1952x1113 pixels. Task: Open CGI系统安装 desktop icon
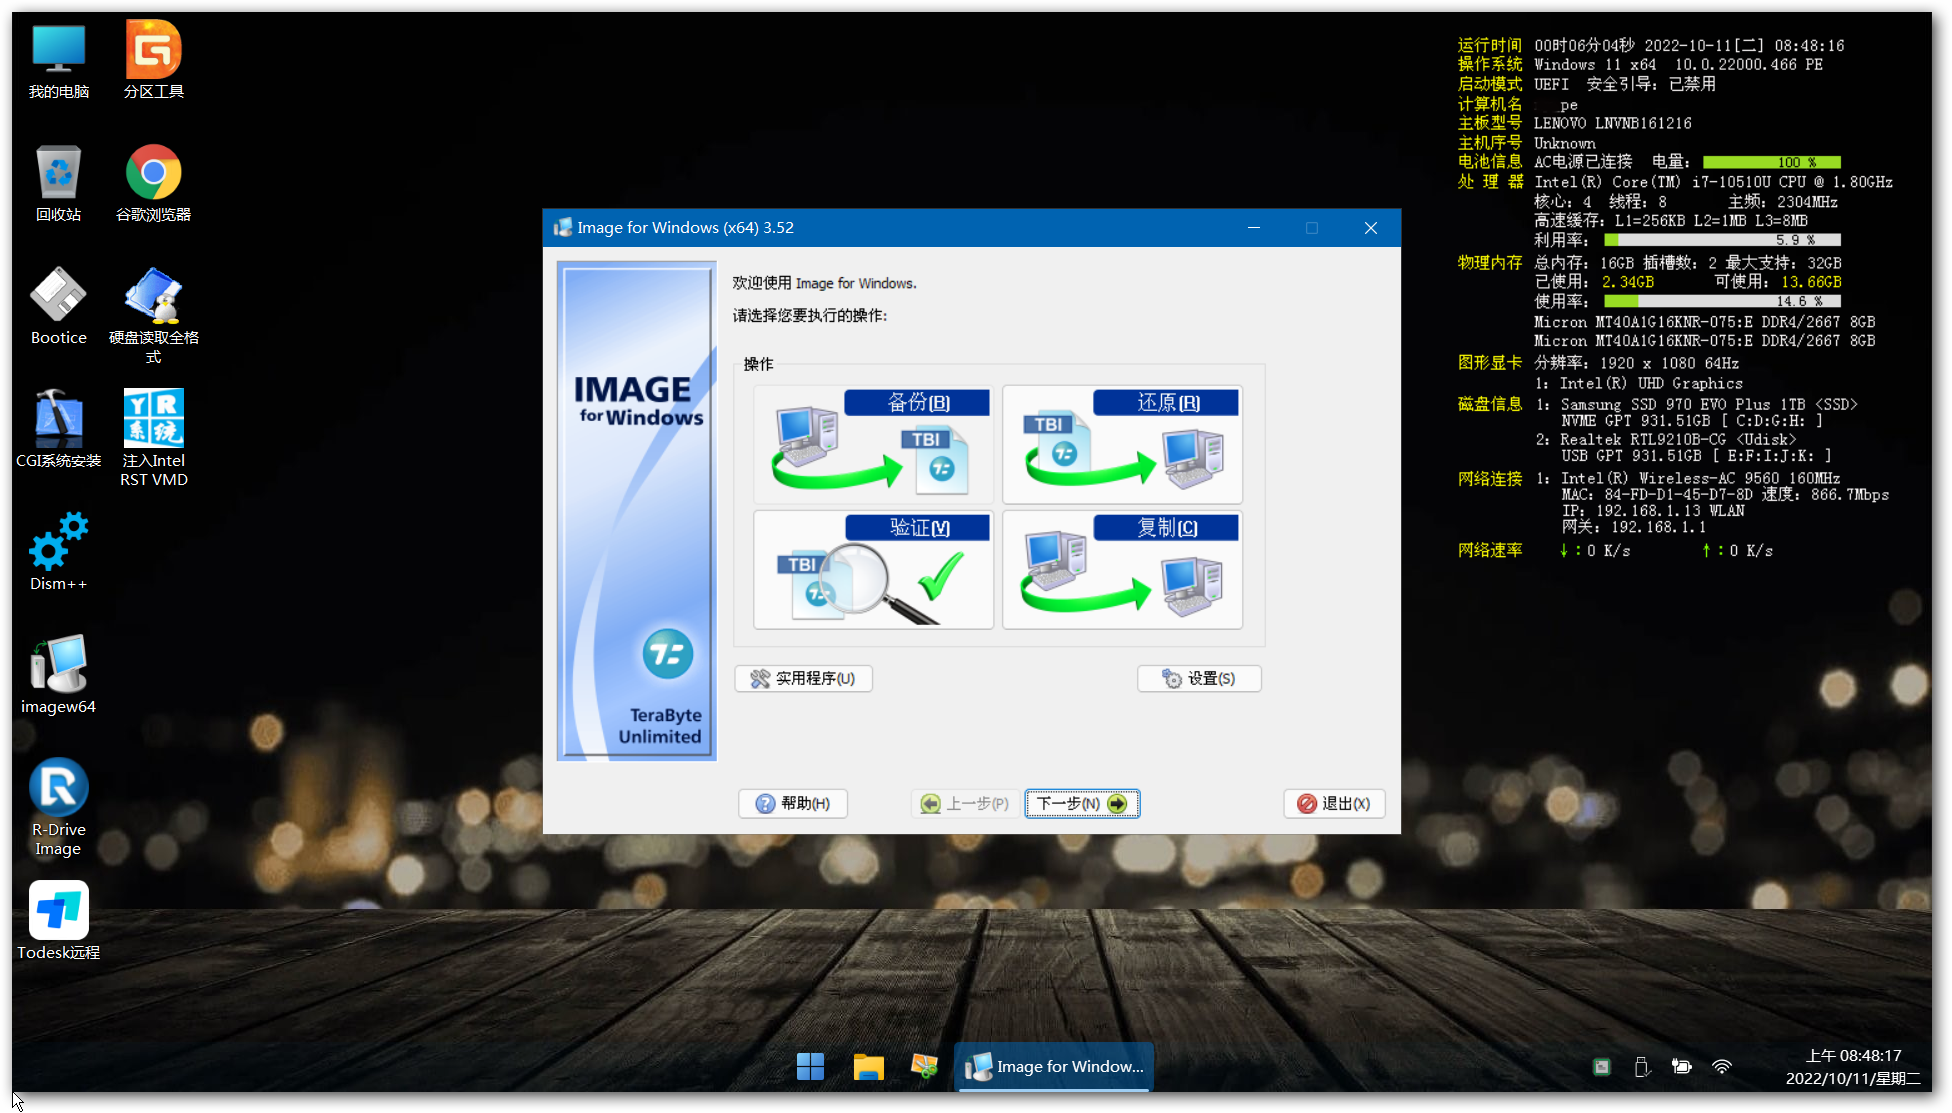[59, 430]
